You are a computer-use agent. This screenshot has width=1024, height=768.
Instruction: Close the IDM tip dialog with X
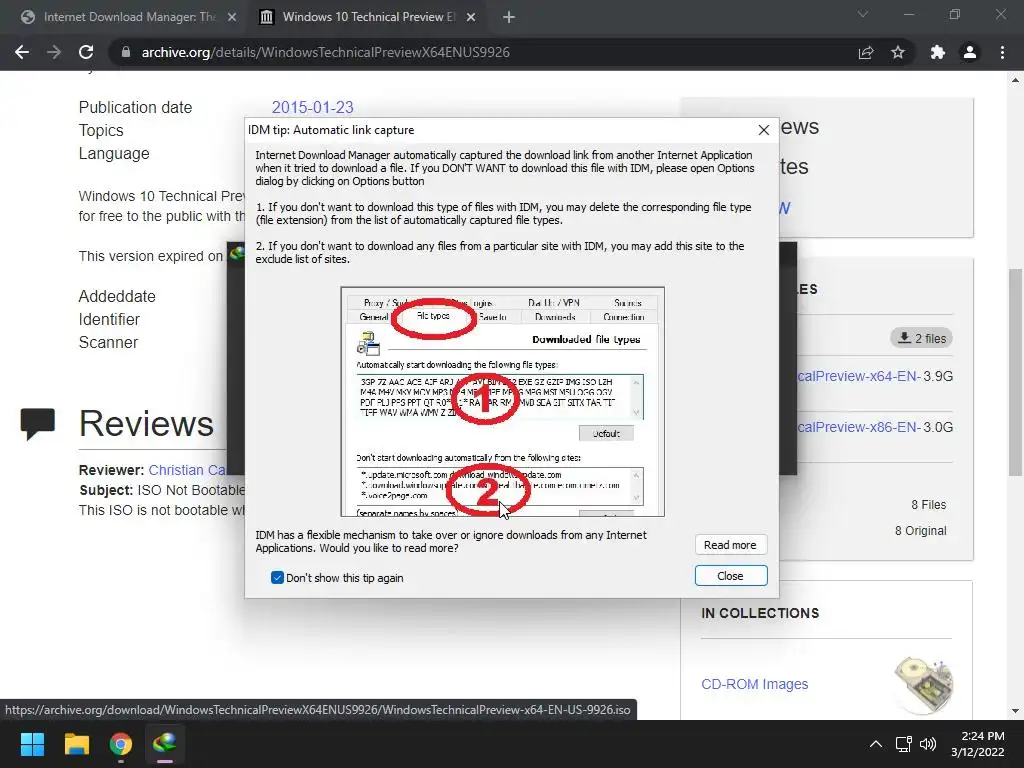763,130
